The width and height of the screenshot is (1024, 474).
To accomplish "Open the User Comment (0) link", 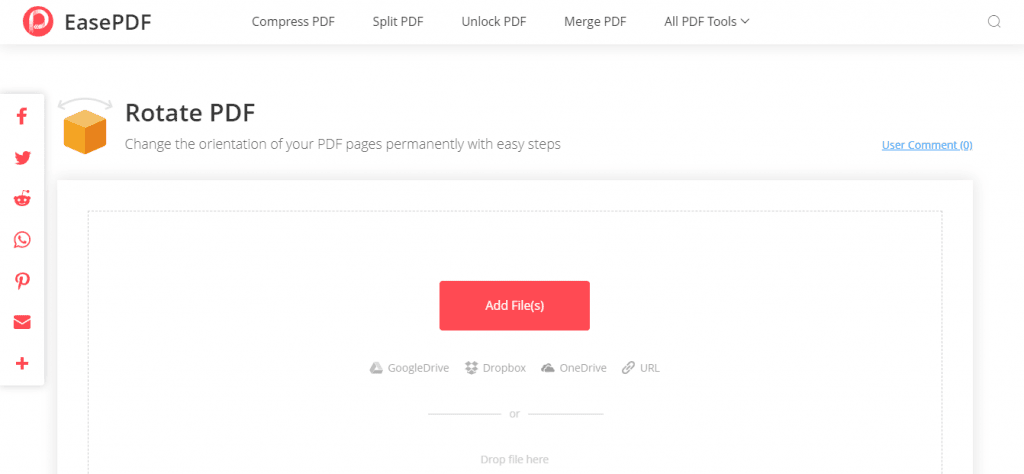I will point(927,145).
